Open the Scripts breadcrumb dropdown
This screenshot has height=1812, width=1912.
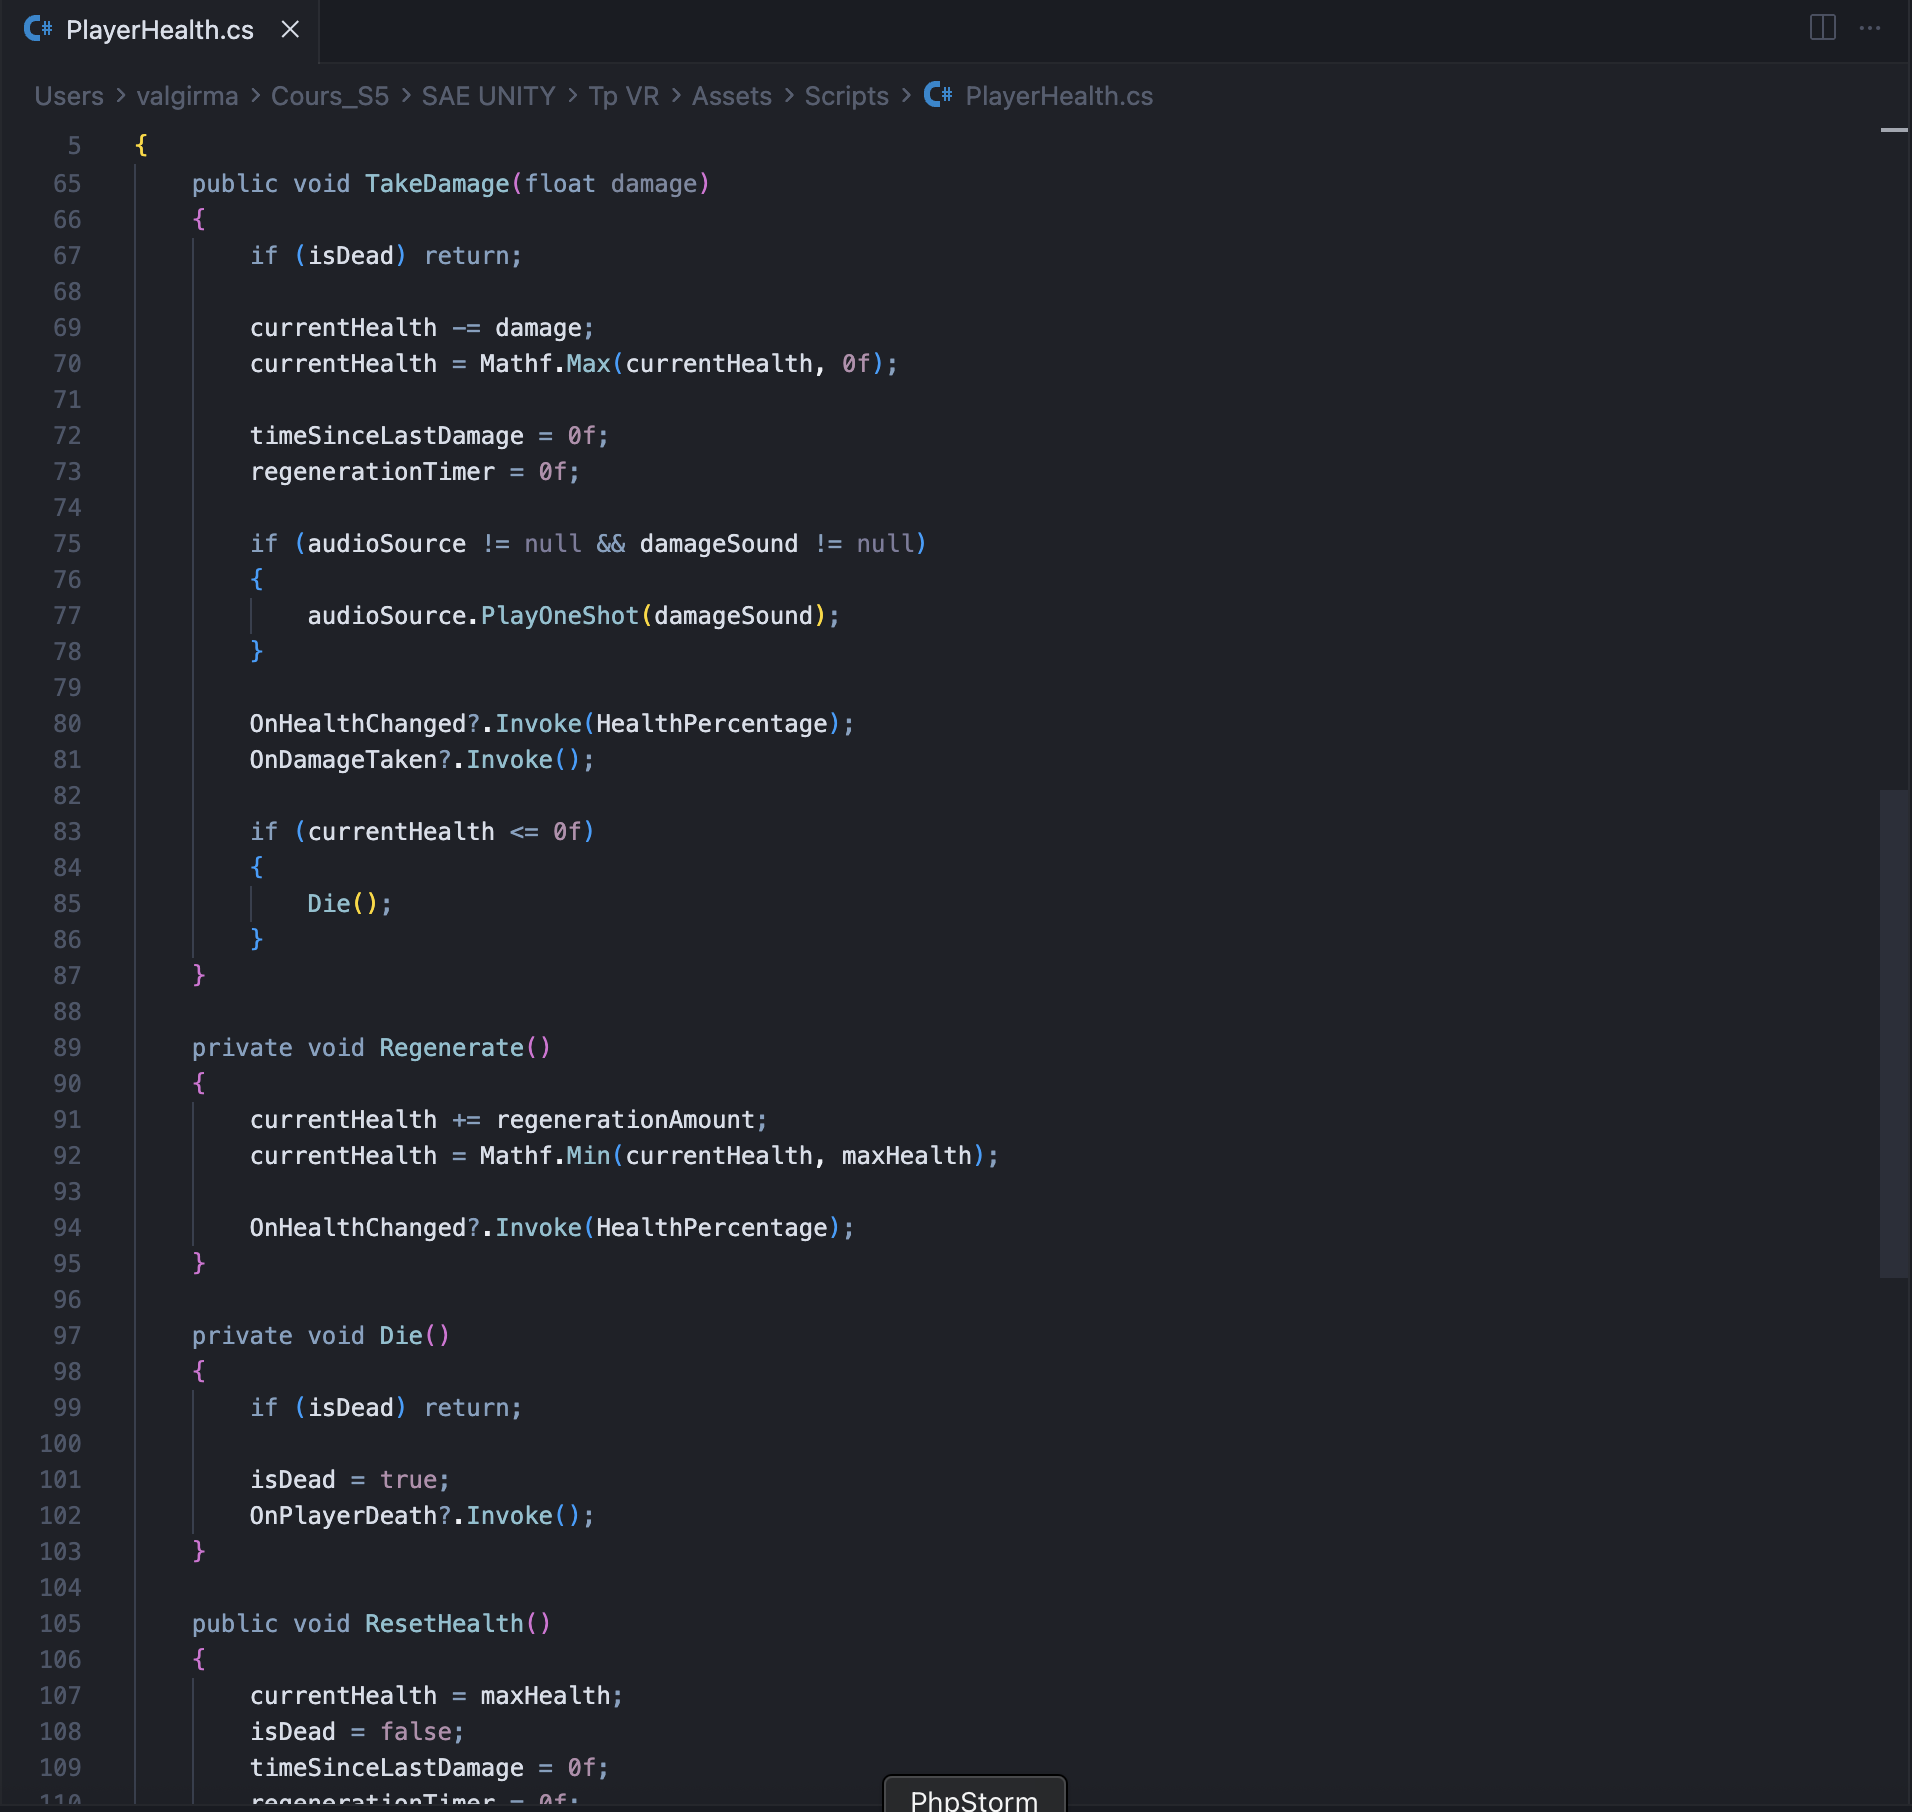(x=846, y=96)
